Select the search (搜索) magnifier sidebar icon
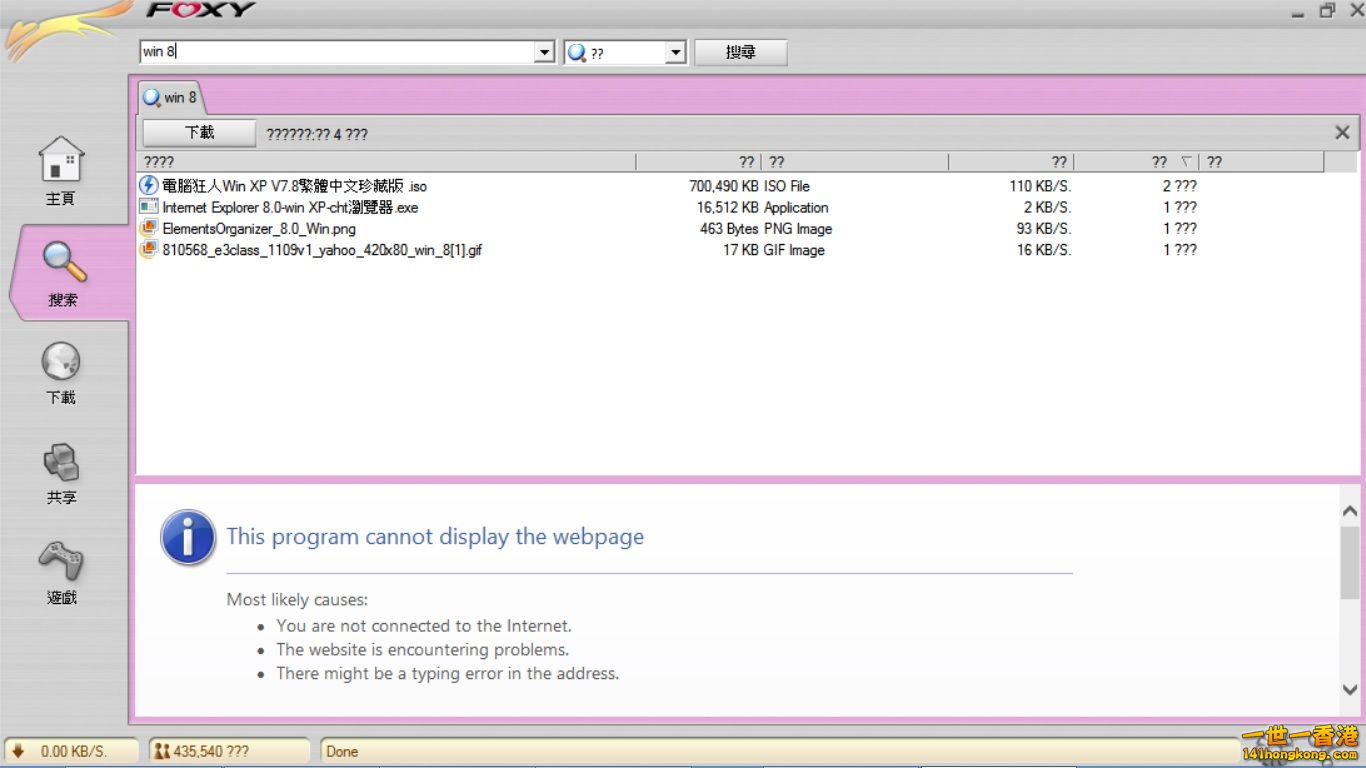Viewport: 1366px width, 768px height. click(x=63, y=263)
